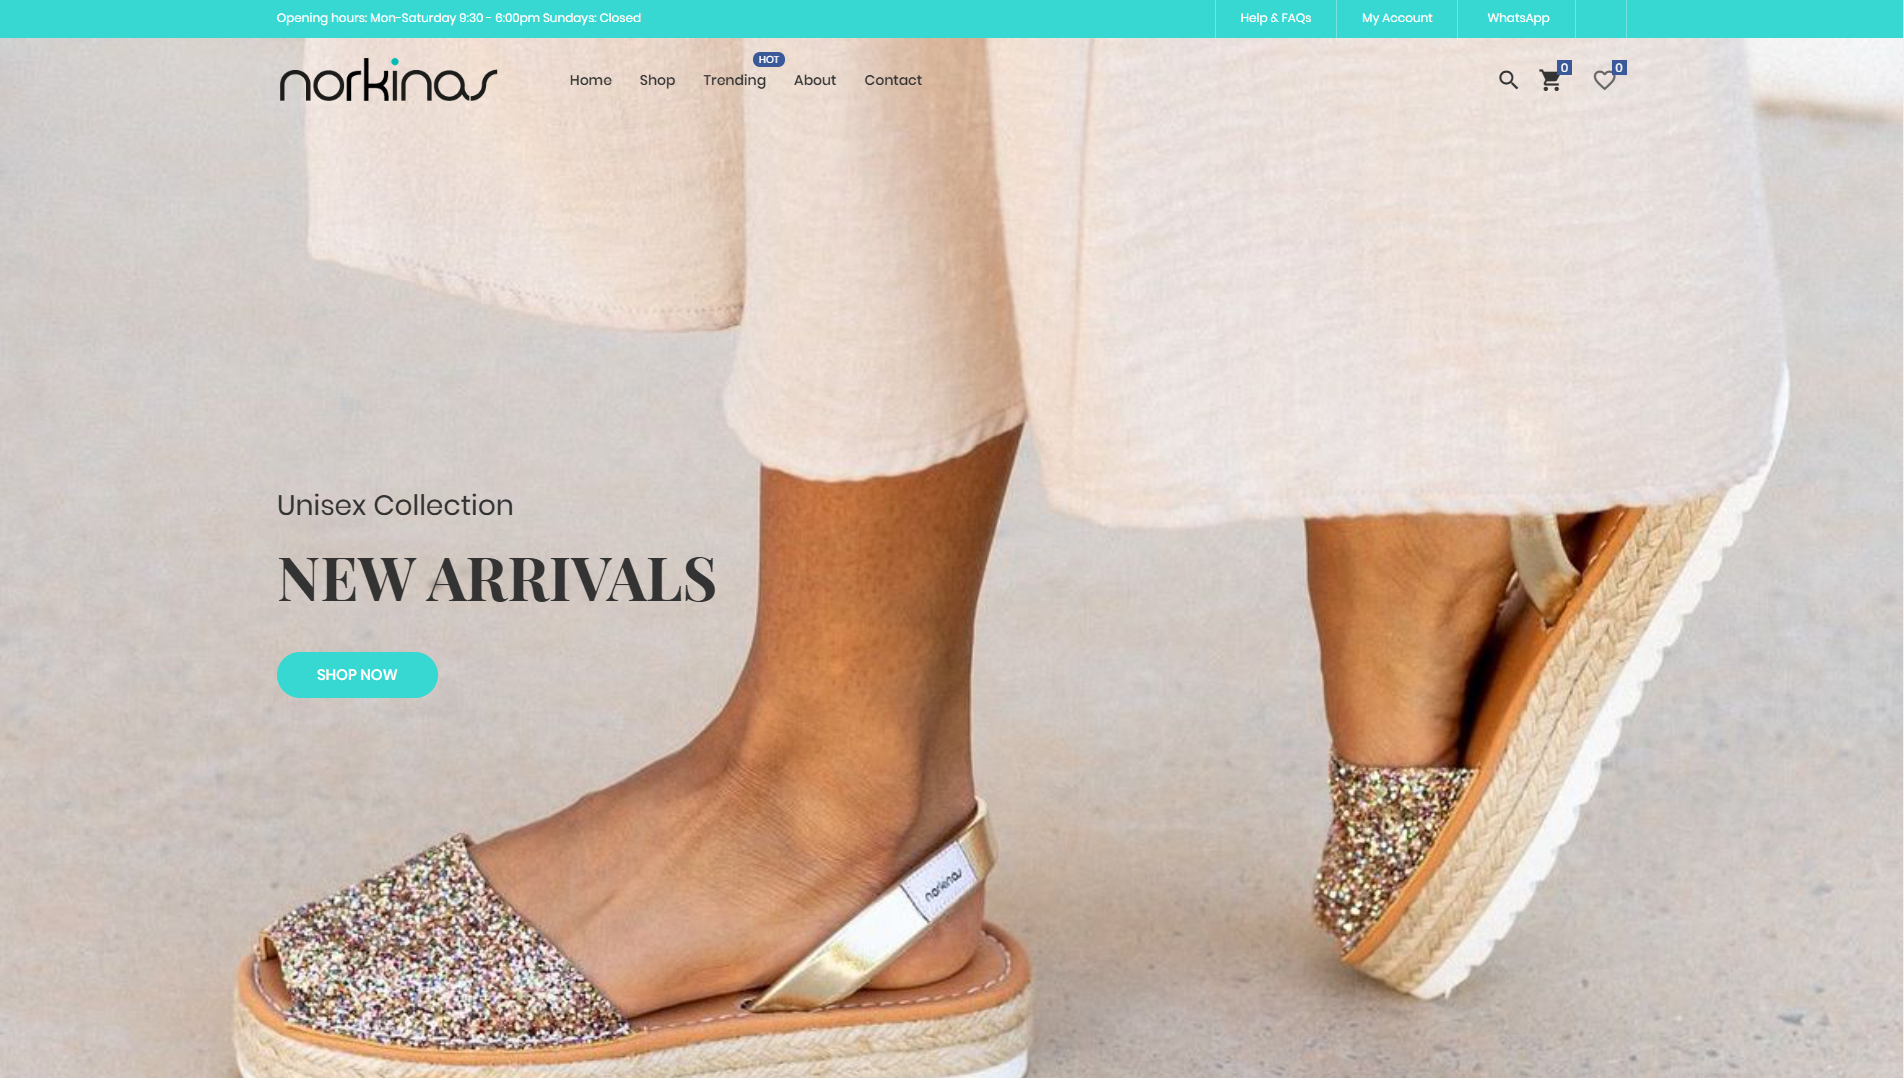Open Help & FAQs link
Screen dimensions: 1904x1078
1275,18
